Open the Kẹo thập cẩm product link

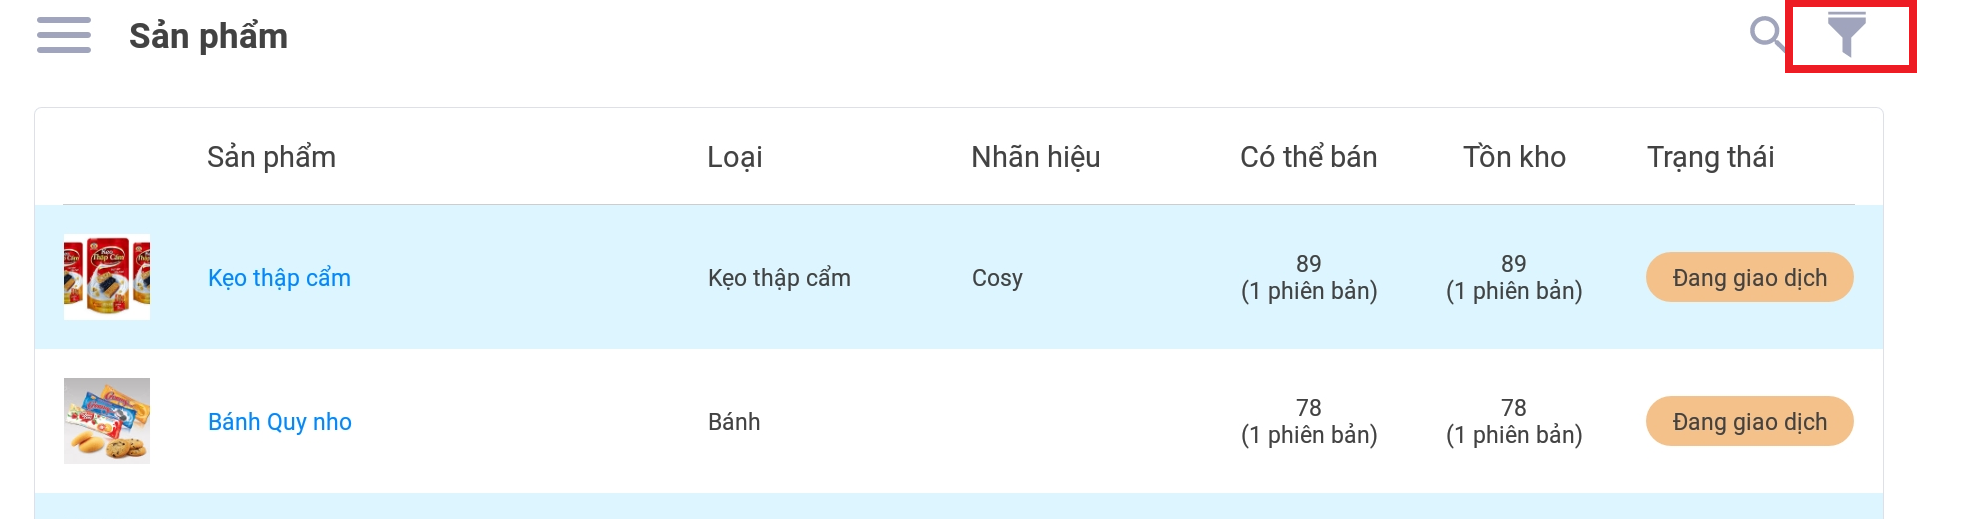(279, 278)
